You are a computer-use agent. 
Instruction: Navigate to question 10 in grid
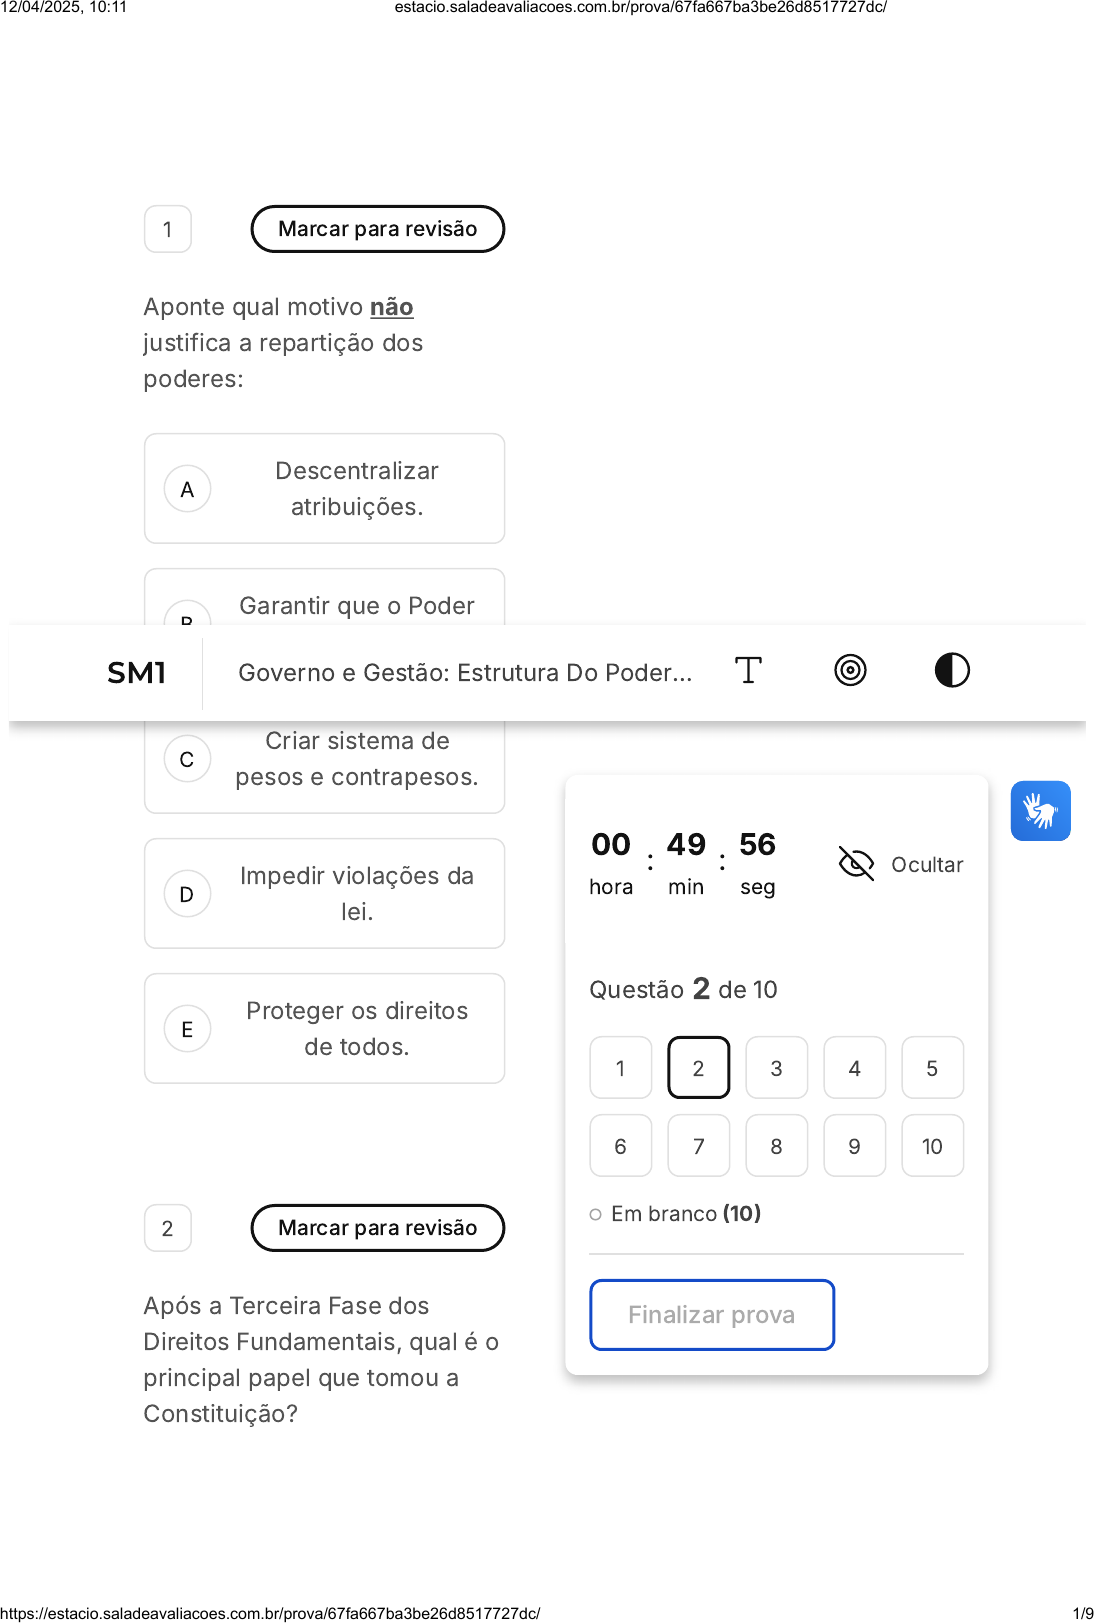932,1146
